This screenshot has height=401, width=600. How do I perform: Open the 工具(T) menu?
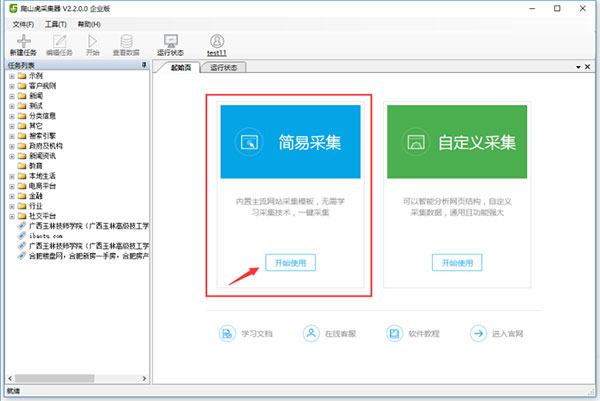[x=56, y=24]
